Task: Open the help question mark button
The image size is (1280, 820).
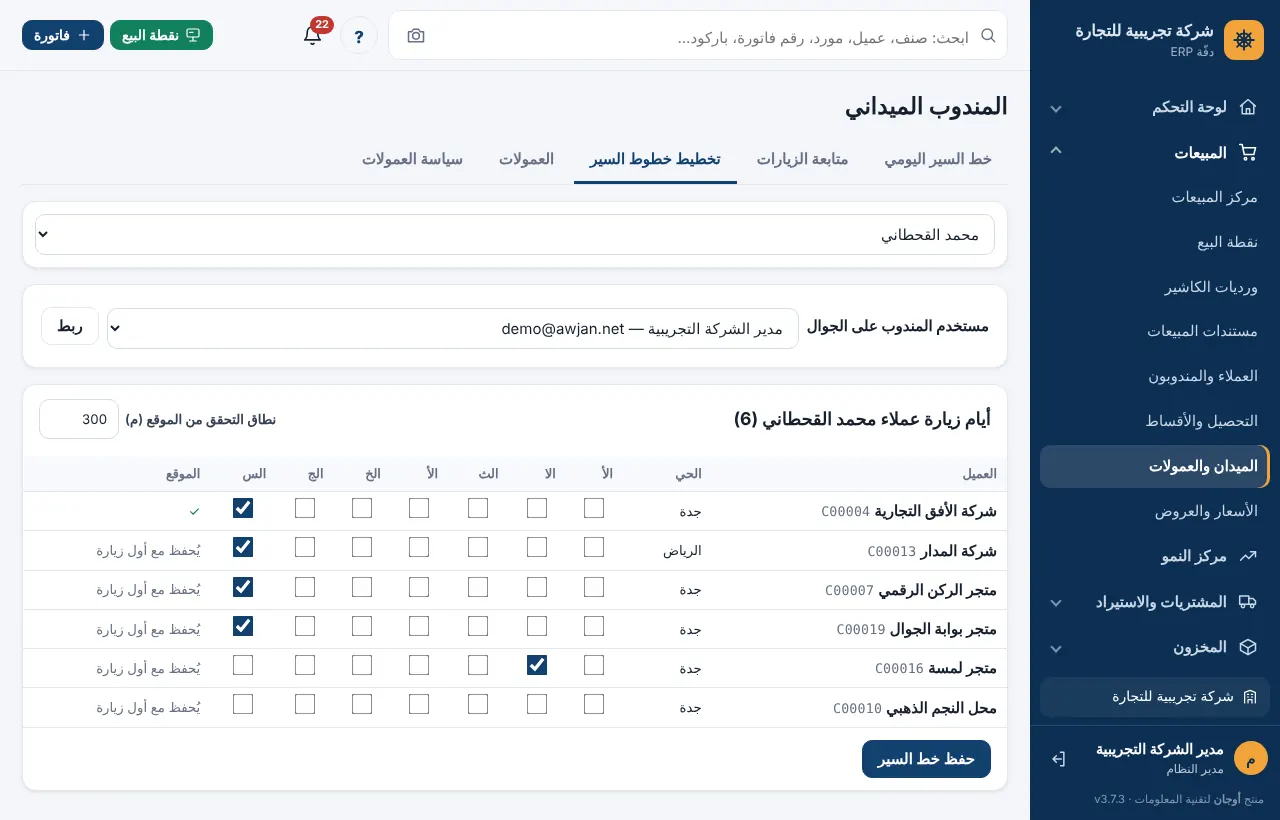Action: (x=359, y=36)
